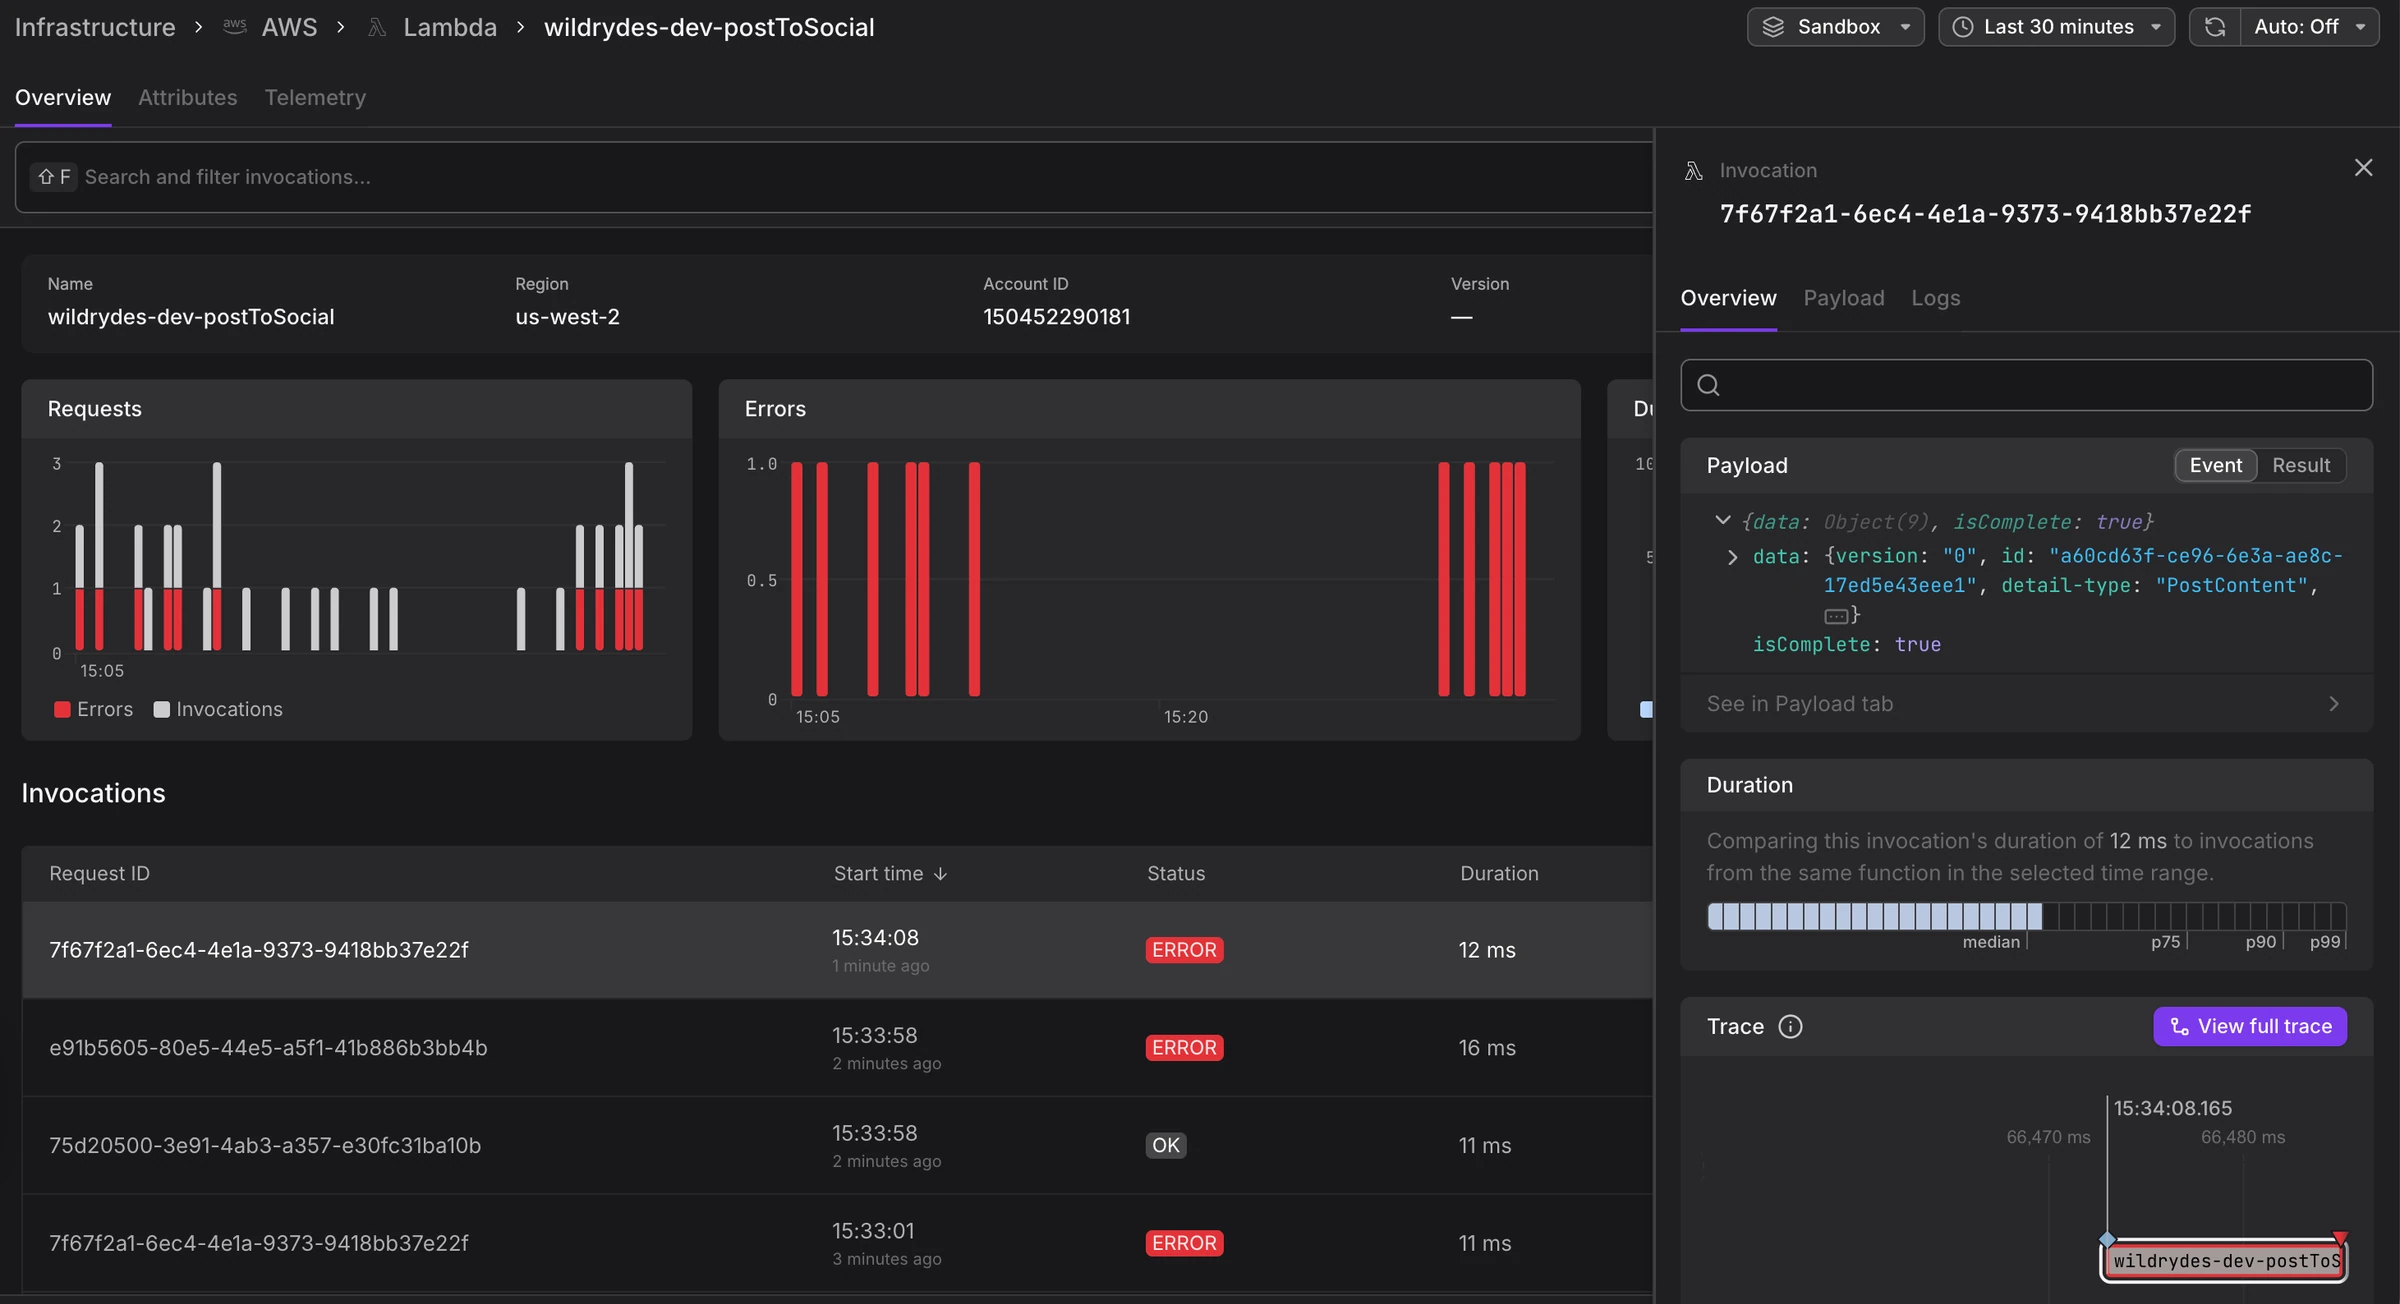Open the Payload tab in the invocation panel
The width and height of the screenshot is (2400, 1304).
tap(1843, 298)
